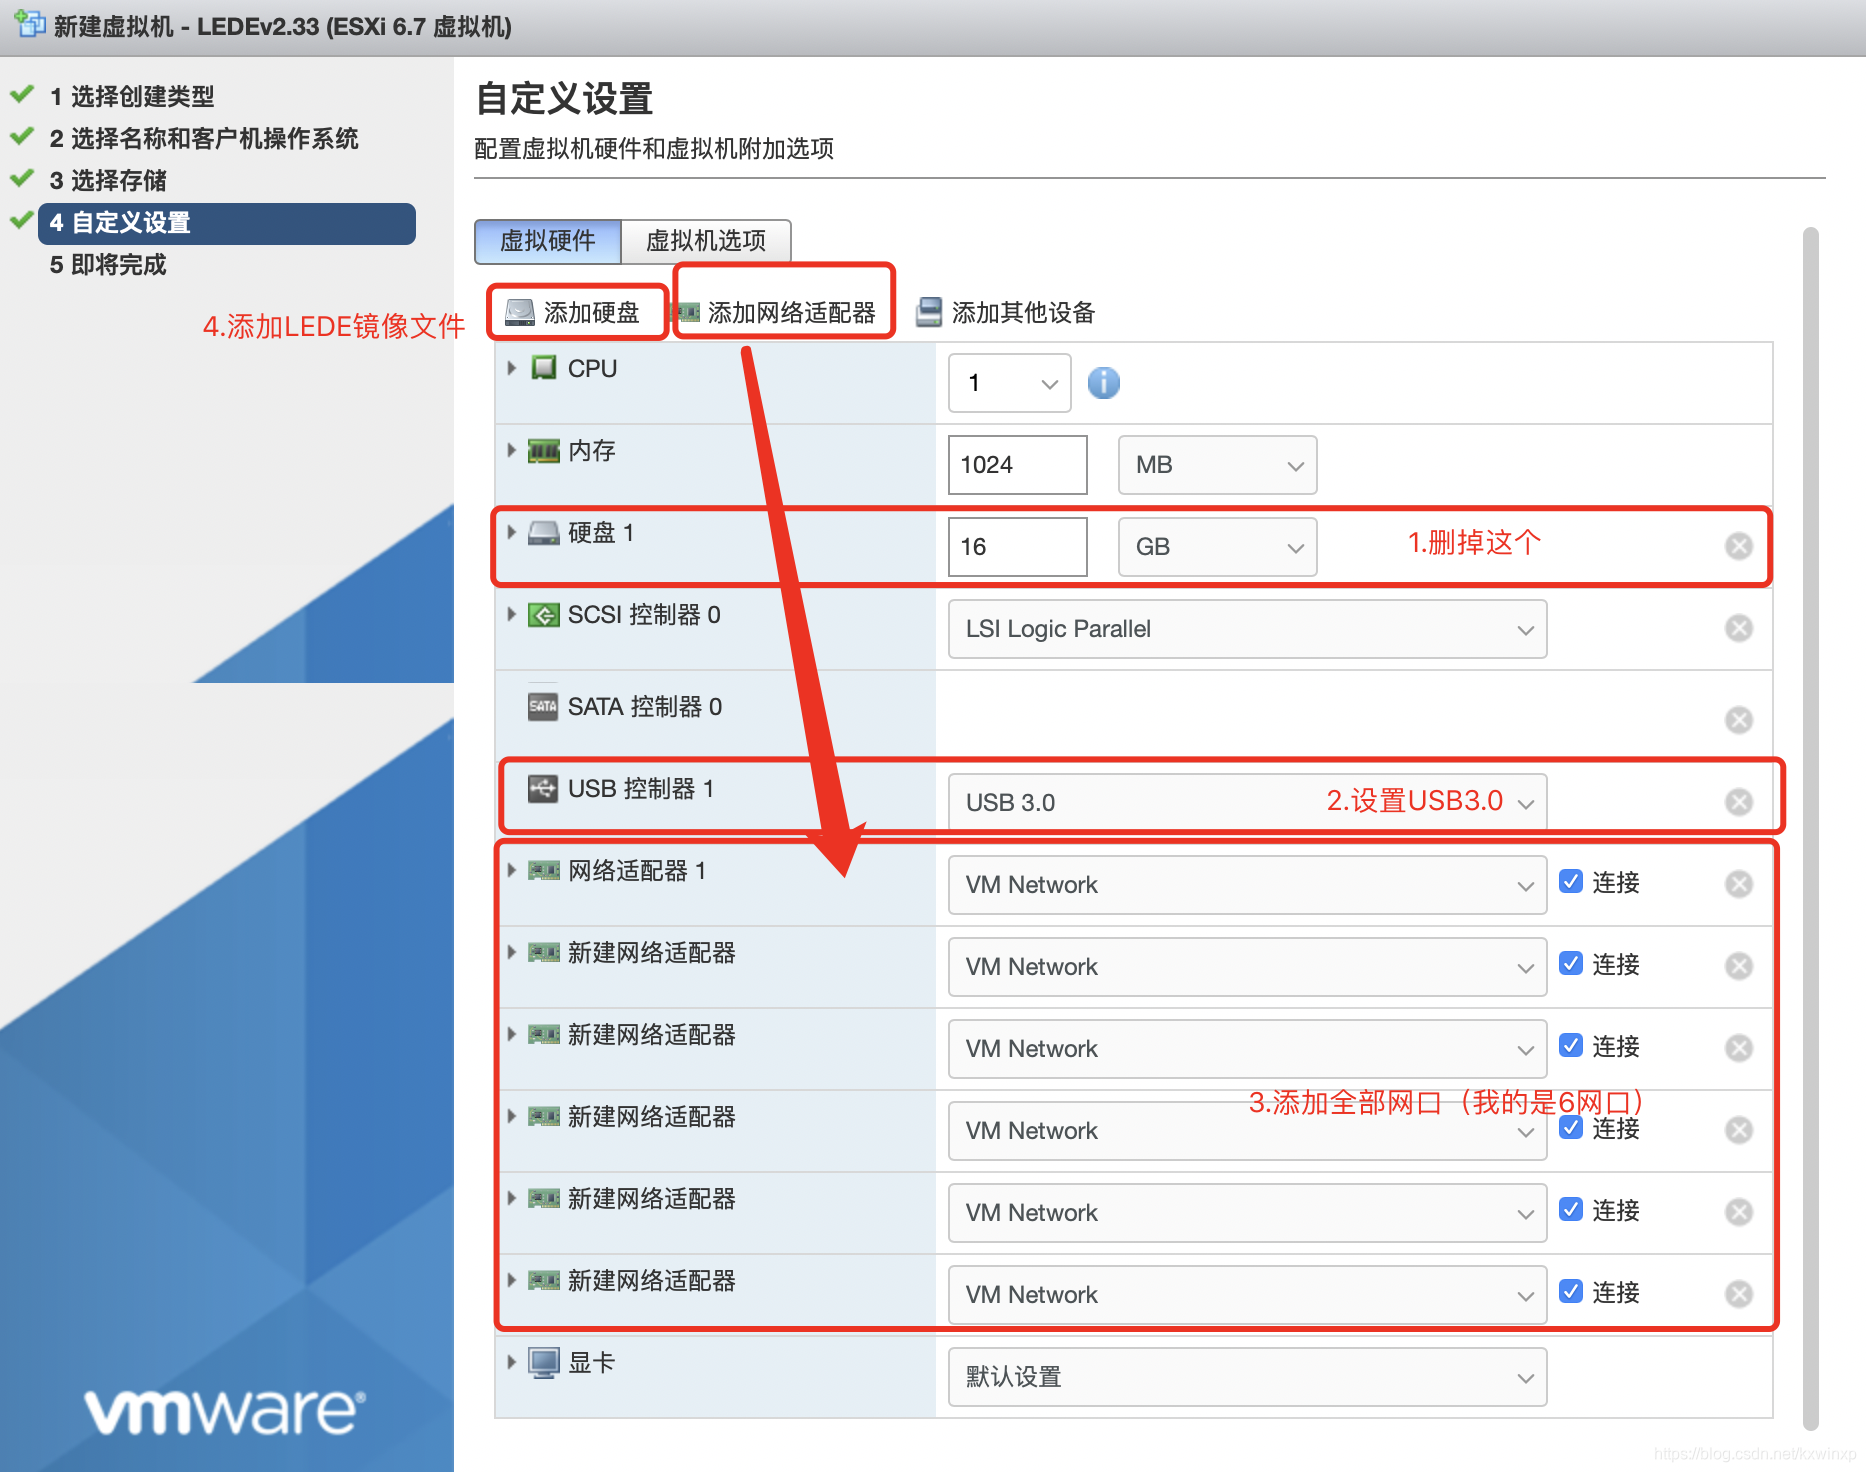Click the hardware list vertical scrollbar

[x=1810, y=828]
